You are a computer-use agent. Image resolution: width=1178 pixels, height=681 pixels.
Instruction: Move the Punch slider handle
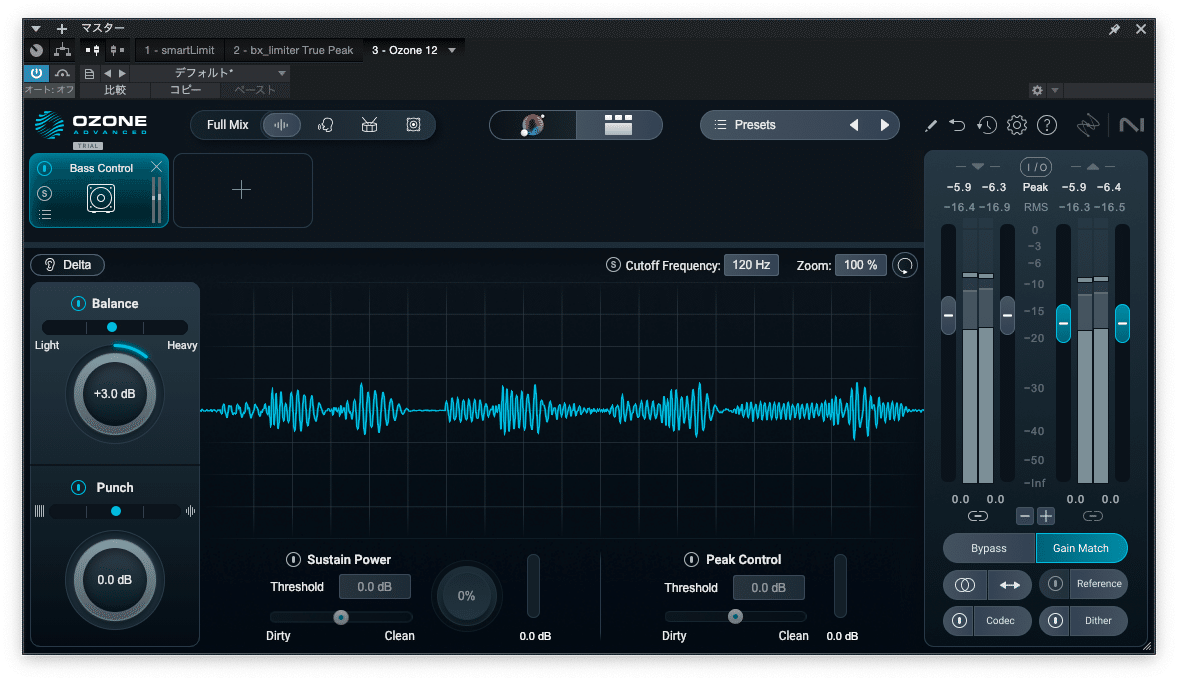pos(115,511)
